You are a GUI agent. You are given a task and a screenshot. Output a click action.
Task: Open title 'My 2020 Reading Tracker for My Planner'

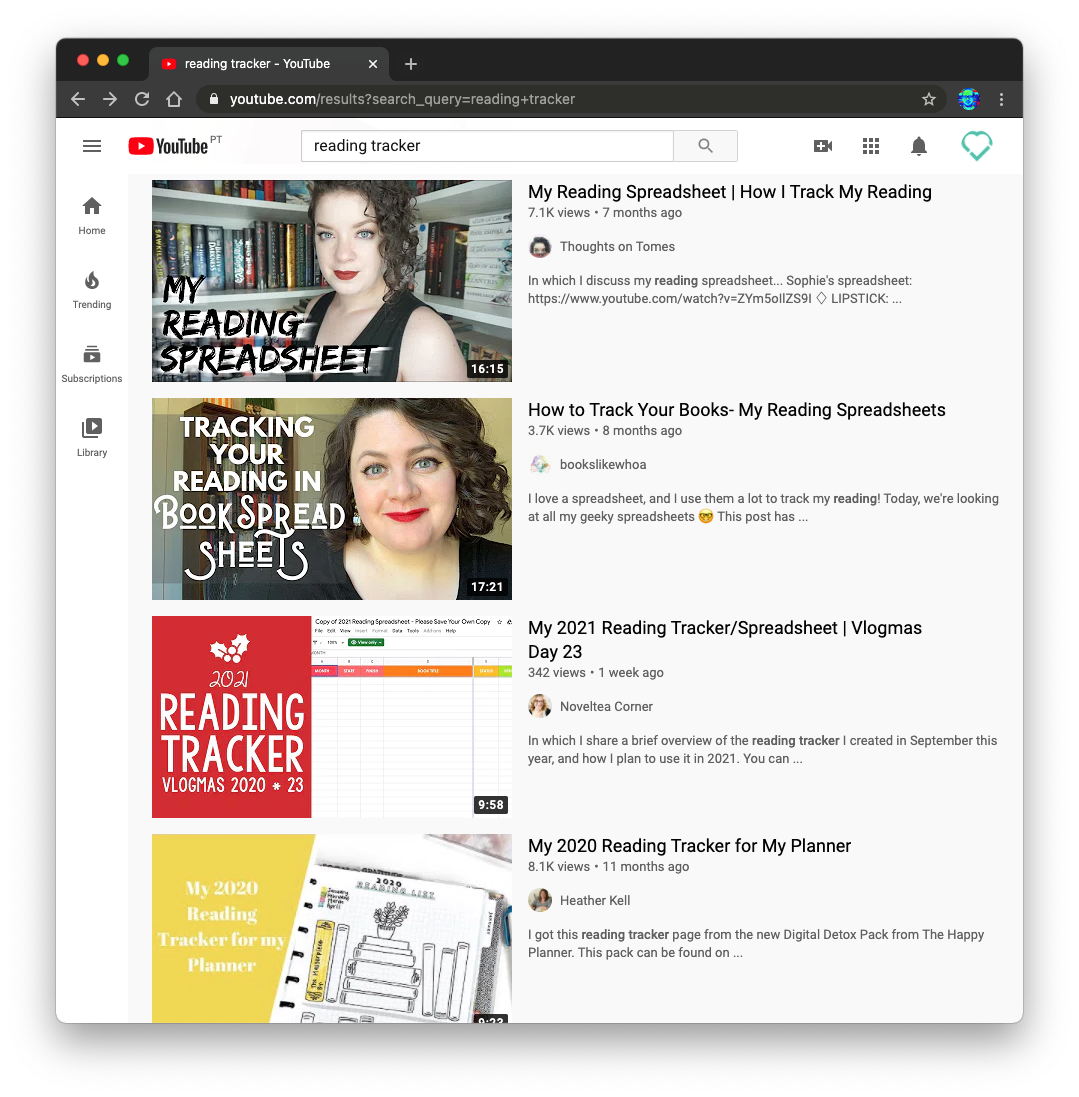tap(689, 846)
